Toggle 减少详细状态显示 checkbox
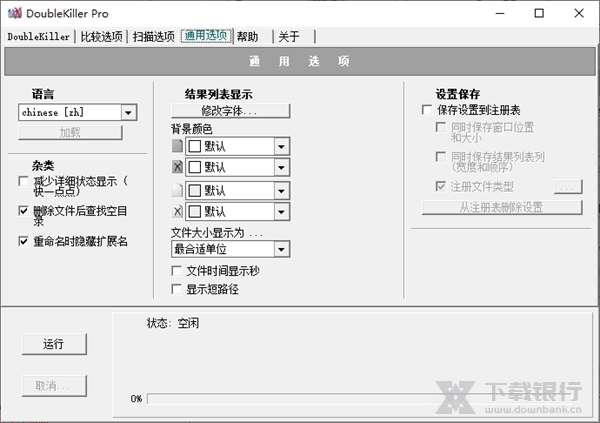 pyautogui.click(x=24, y=181)
